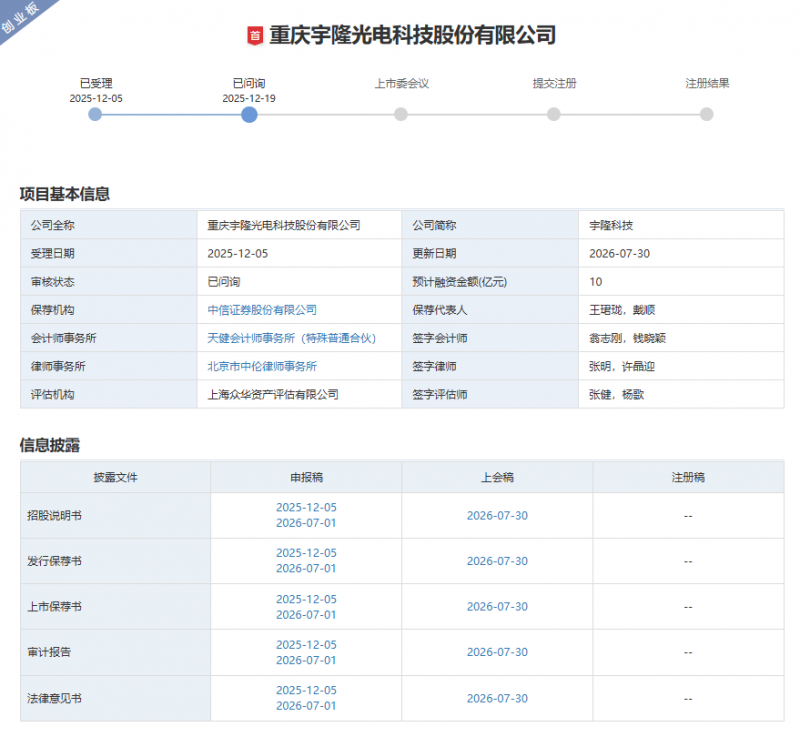
Task: Click the 注册稿 column header
Action: (688, 477)
